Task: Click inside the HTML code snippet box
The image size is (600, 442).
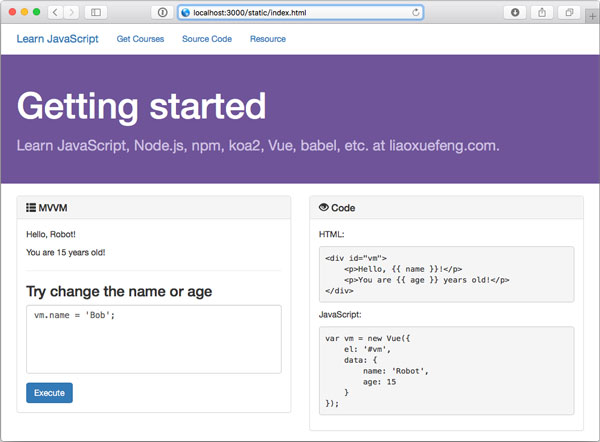Action: (445, 273)
